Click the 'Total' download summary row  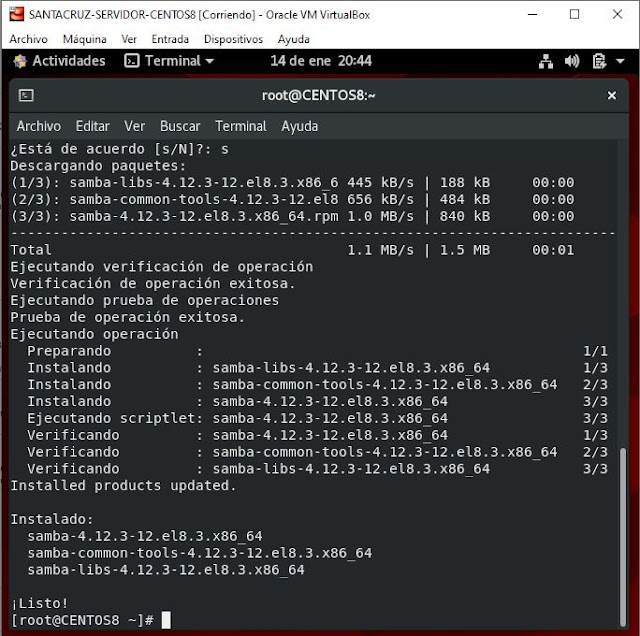pyautogui.click(x=292, y=250)
